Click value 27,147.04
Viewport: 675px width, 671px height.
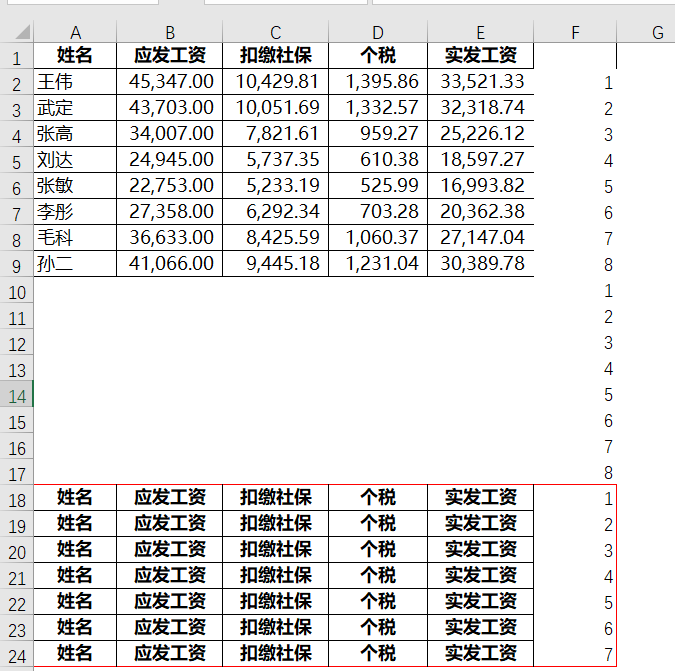pos(480,238)
